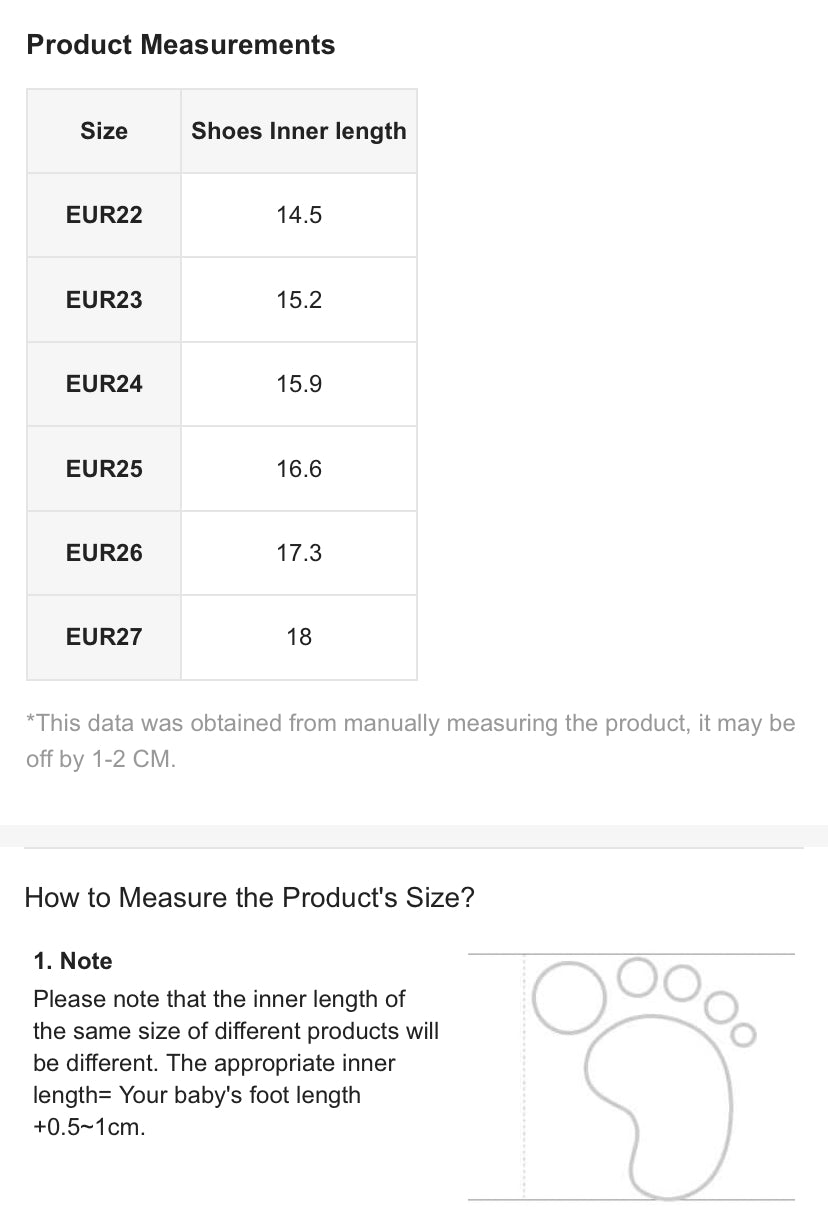The image size is (828, 1211).
Task: Select the EUR27 size cell
Action: [x=104, y=637]
